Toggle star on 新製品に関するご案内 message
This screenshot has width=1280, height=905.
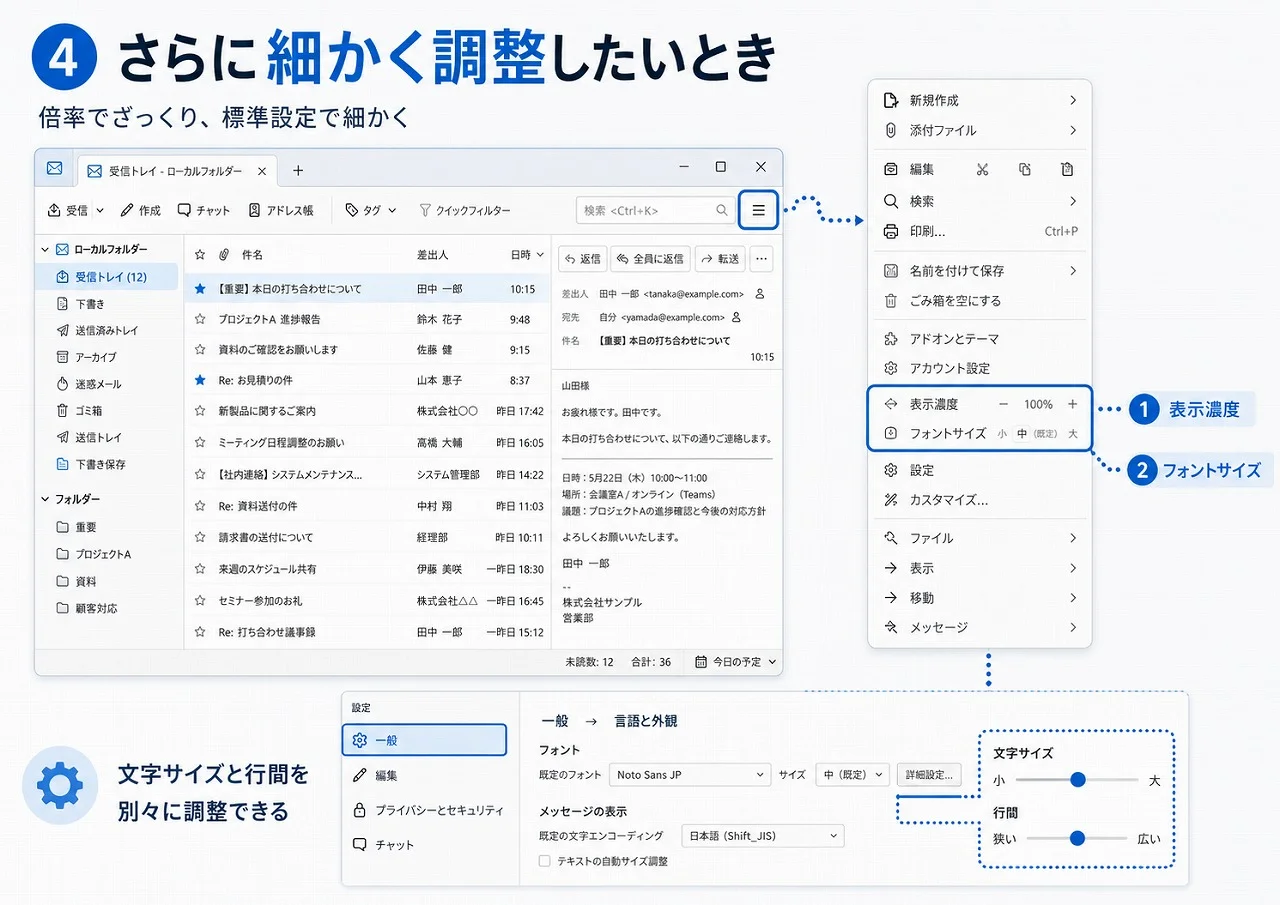click(x=200, y=411)
